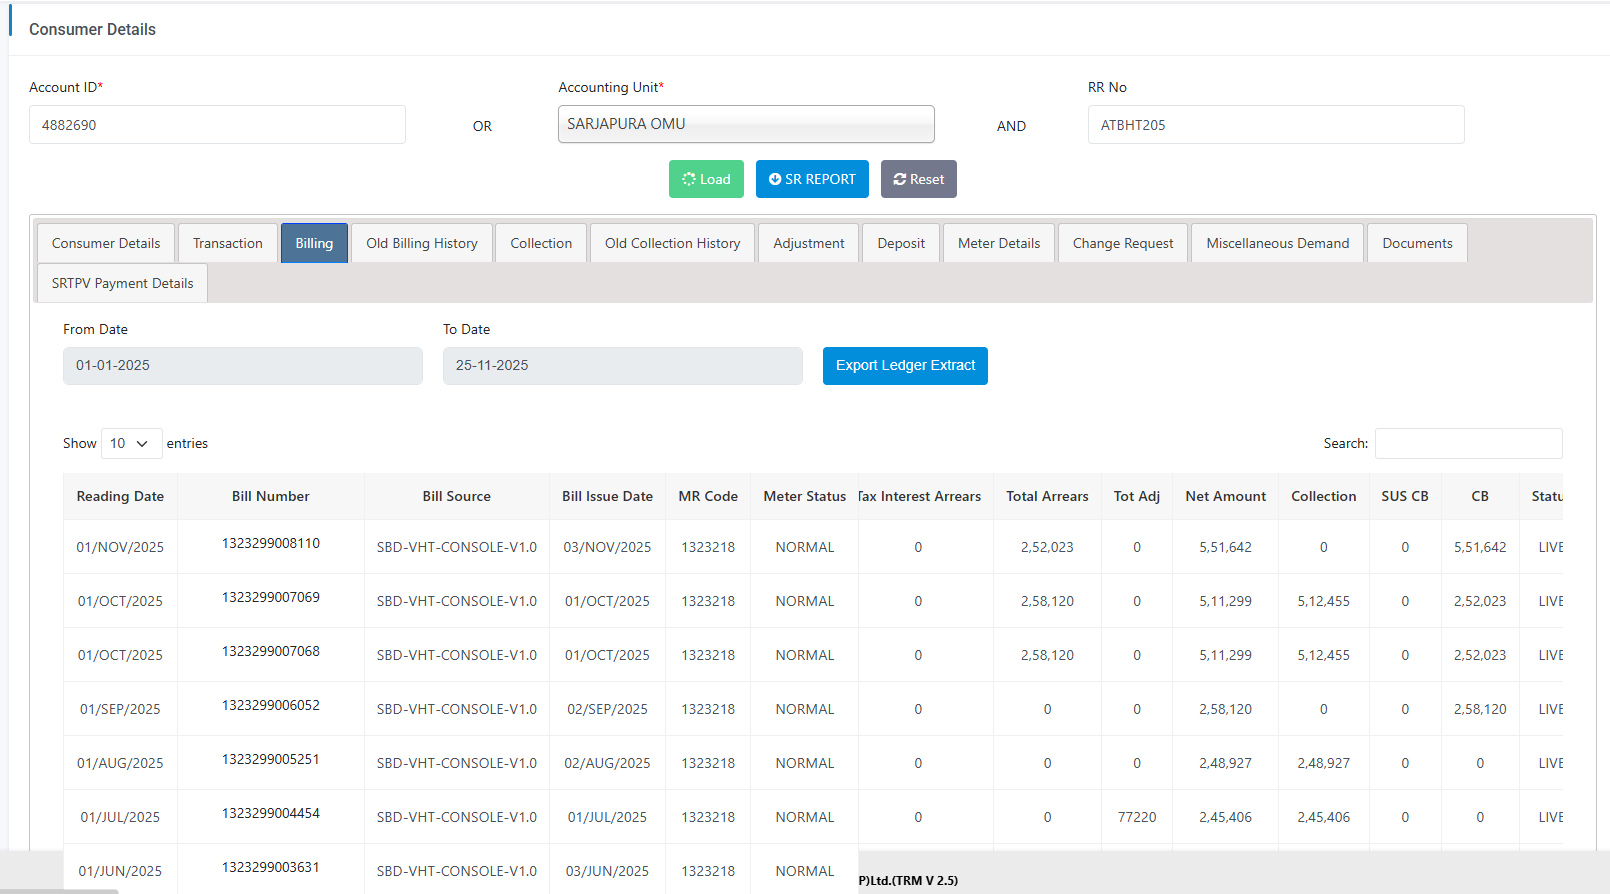Click the table Search box

pyautogui.click(x=1468, y=443)
